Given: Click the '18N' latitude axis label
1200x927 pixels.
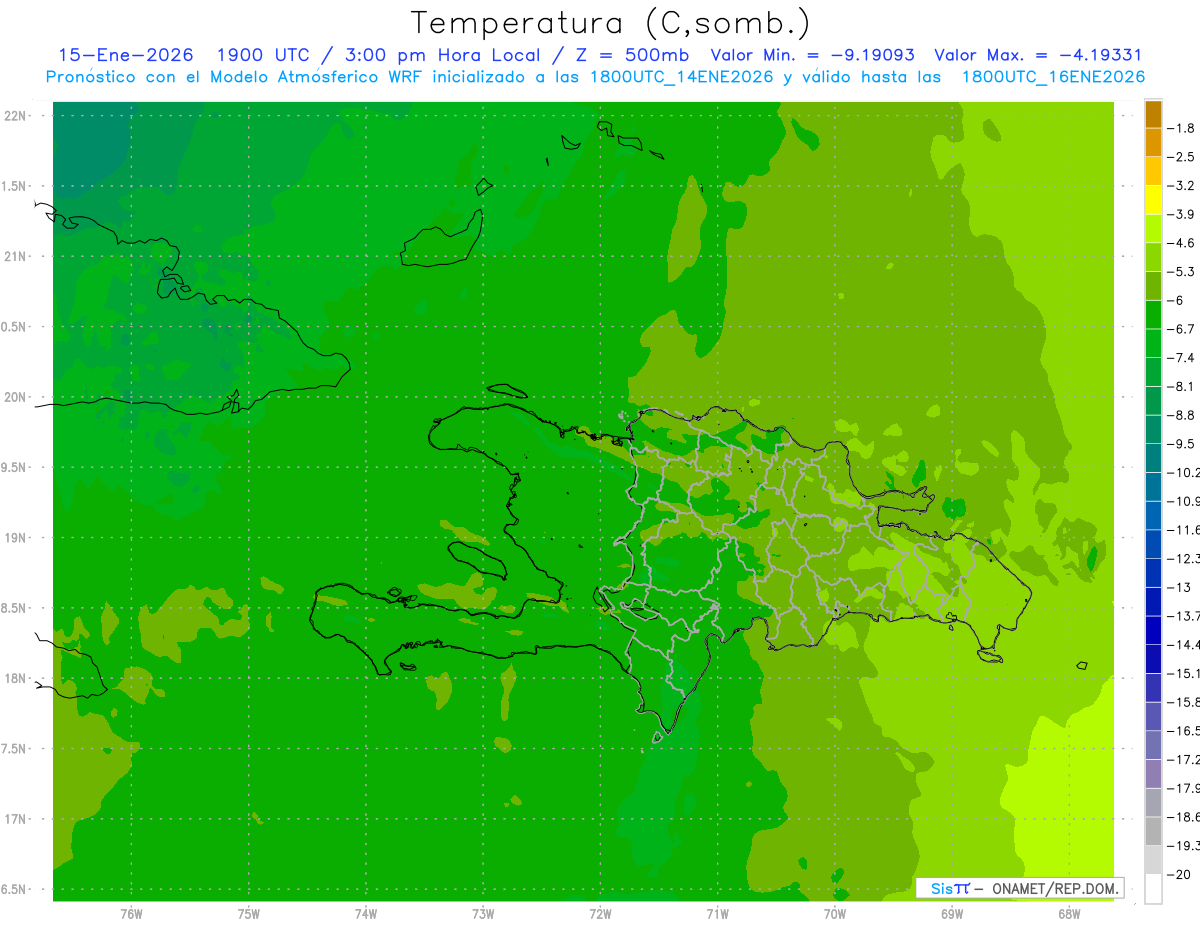Looking at the screenshot, I should [15, 679].
